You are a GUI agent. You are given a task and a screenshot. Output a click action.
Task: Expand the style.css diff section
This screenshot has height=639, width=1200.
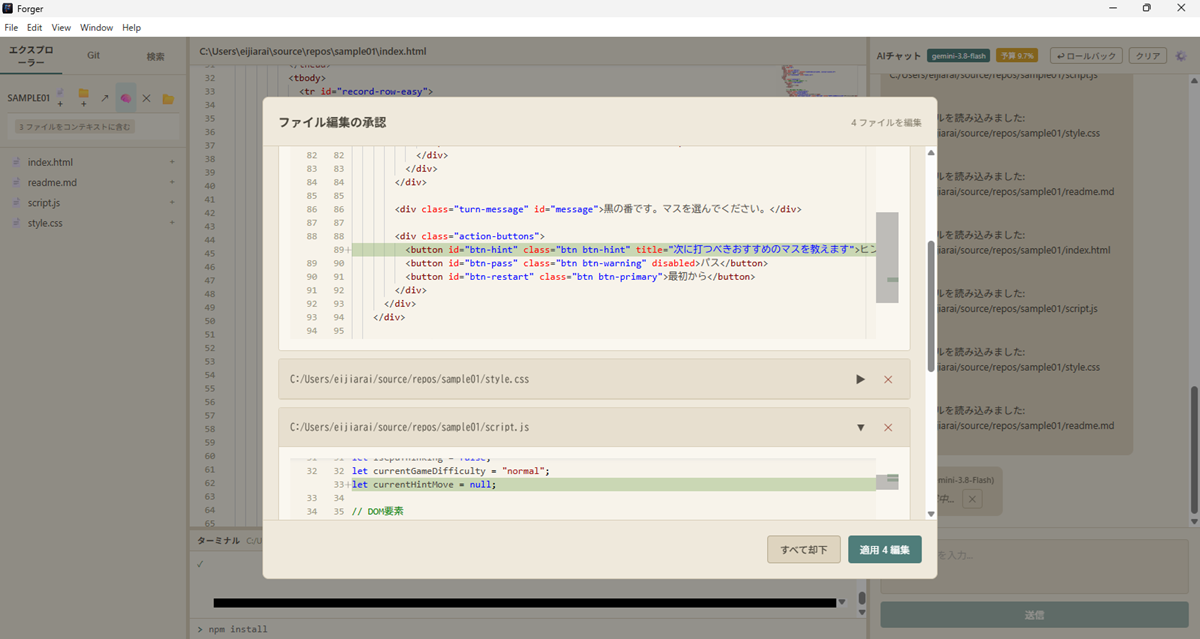[860, 380]
